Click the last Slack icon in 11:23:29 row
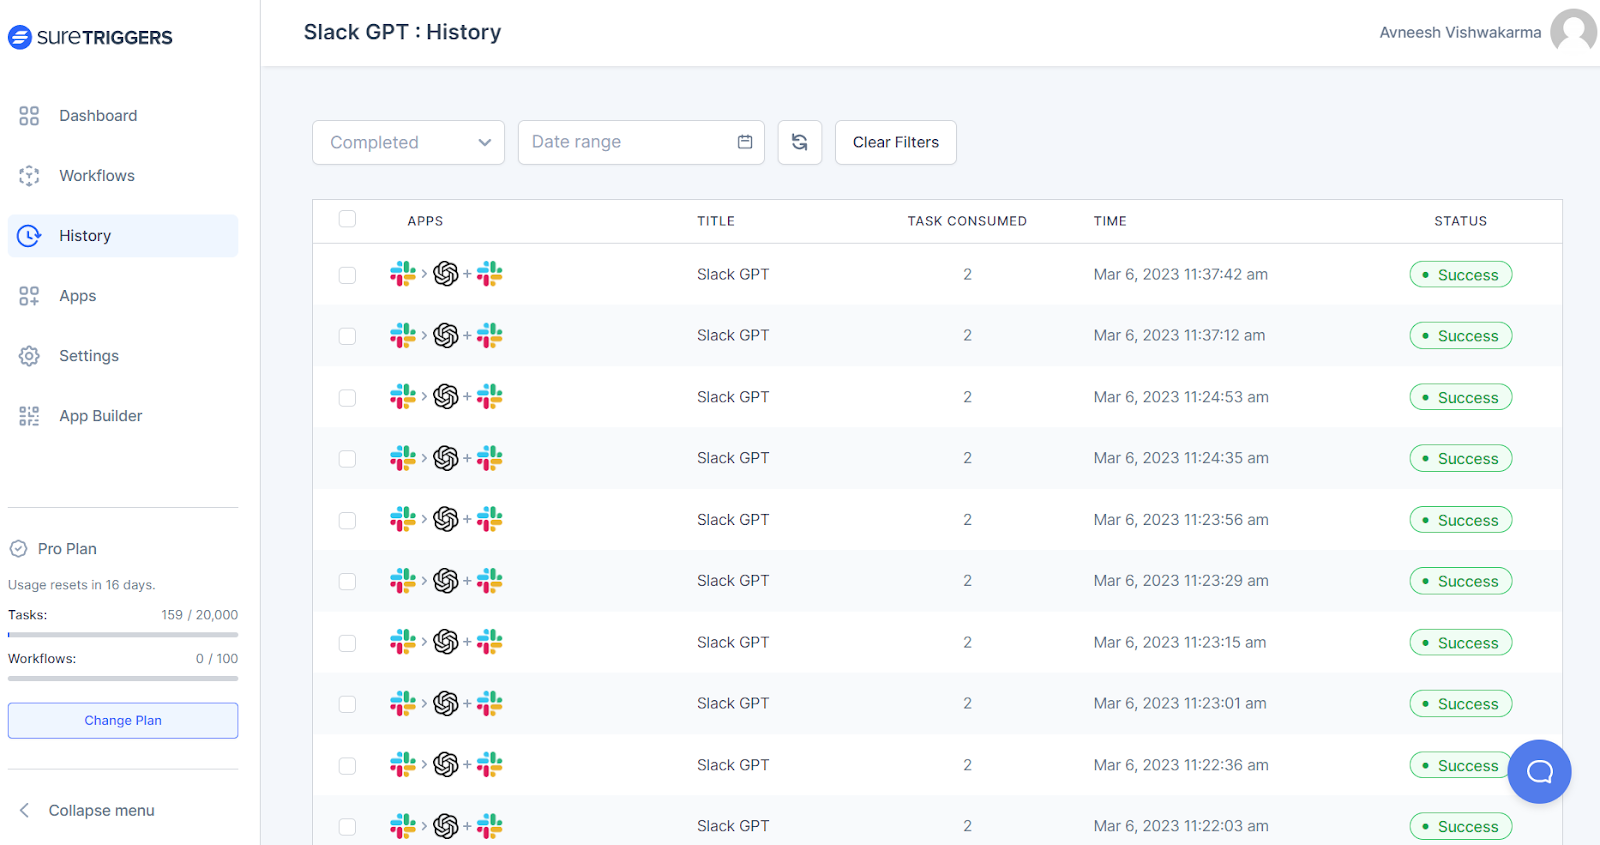The image size is (1600, 845). [x=490, y=580]
